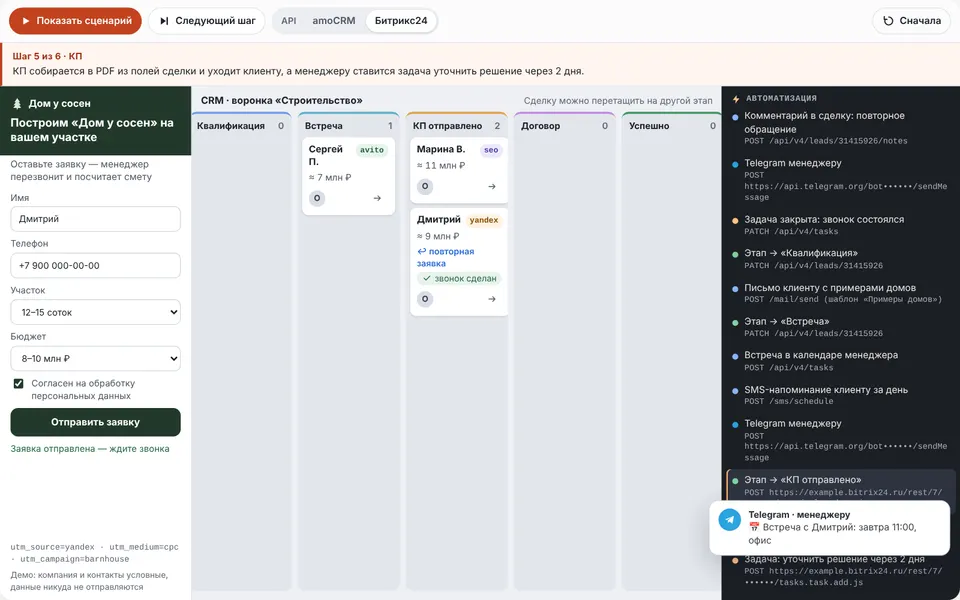Click the O avatar on the Сергей П. card

click(x=317, y=198)
